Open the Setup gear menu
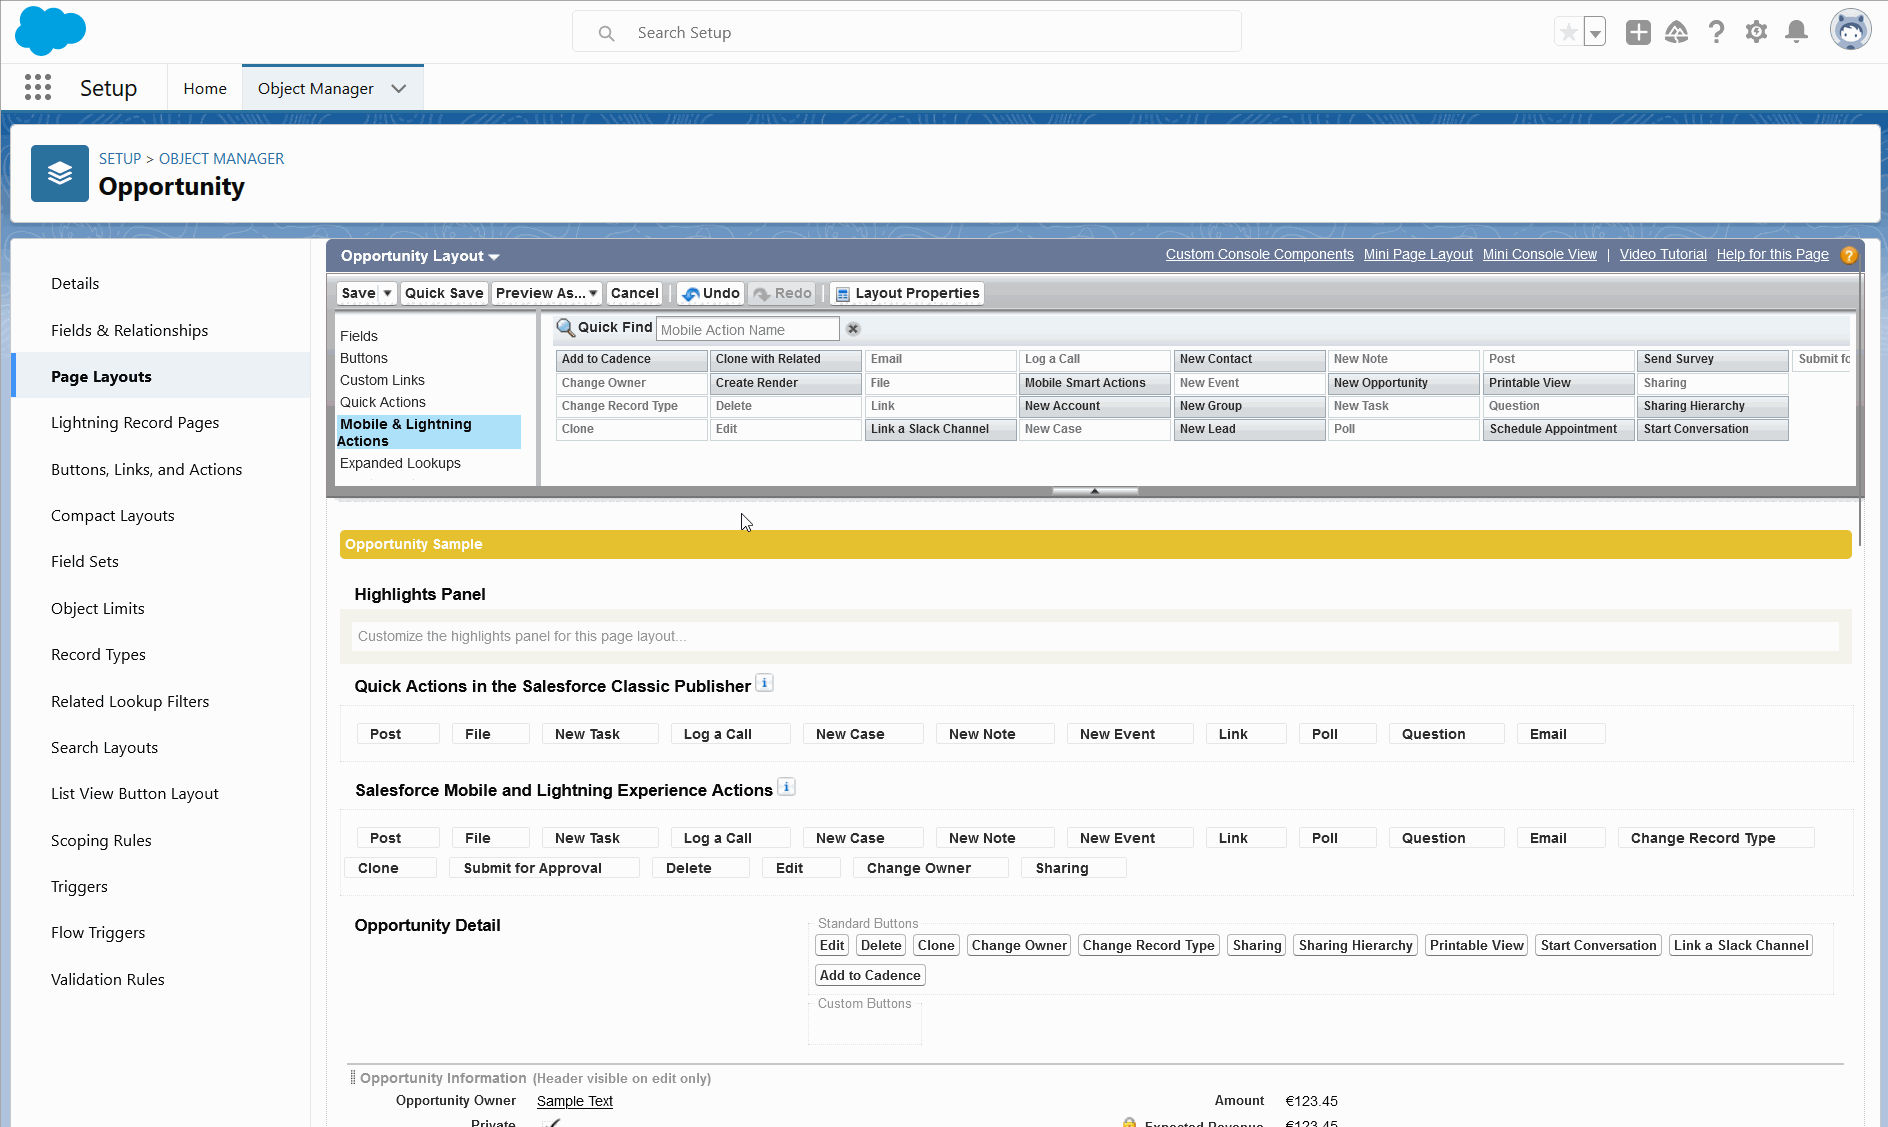Screen dimensions: 1888x1127 1756,32
